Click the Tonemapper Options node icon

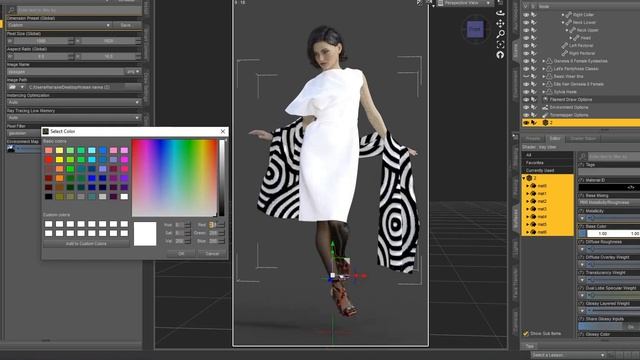point(545,115)
